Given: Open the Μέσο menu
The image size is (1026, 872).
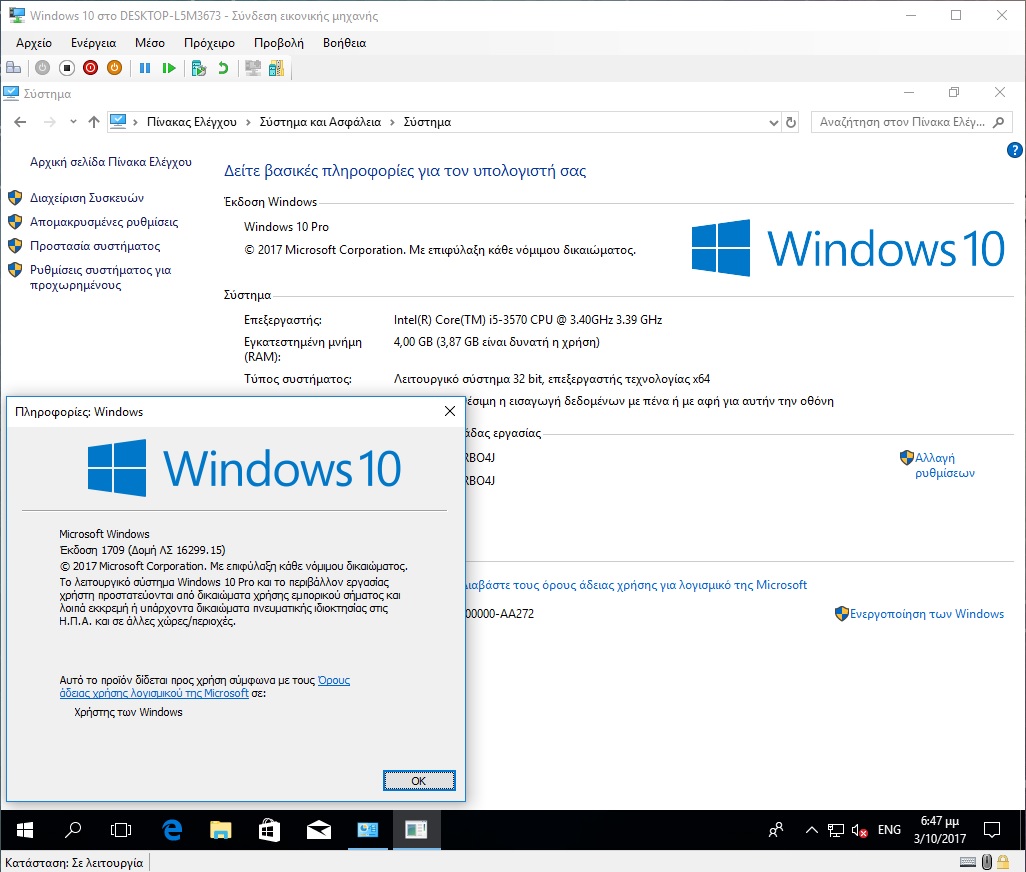Looking at the screenshot, I should (150, 43).
